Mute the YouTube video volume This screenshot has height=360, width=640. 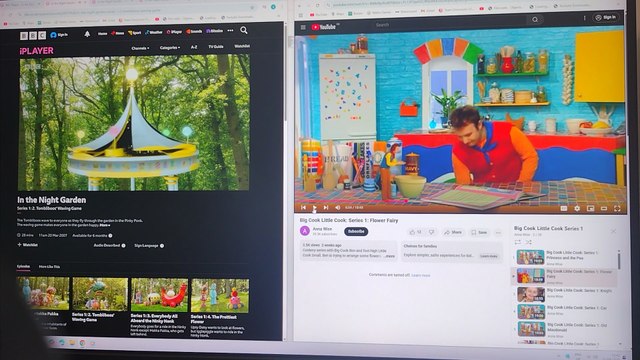(x=338, y=207)
